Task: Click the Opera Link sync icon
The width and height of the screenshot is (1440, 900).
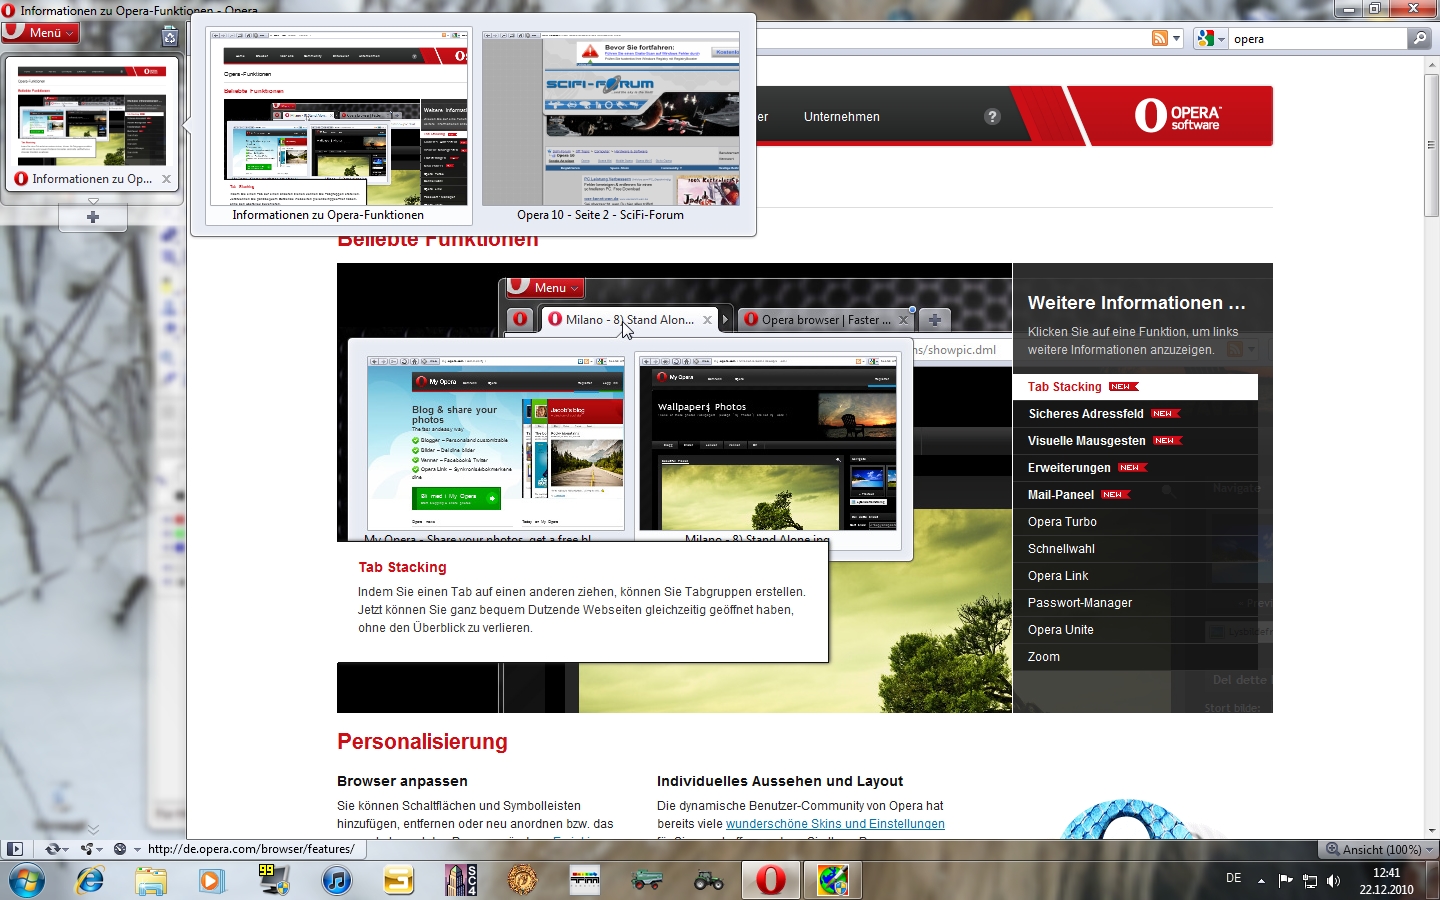Action: [52, 849]
